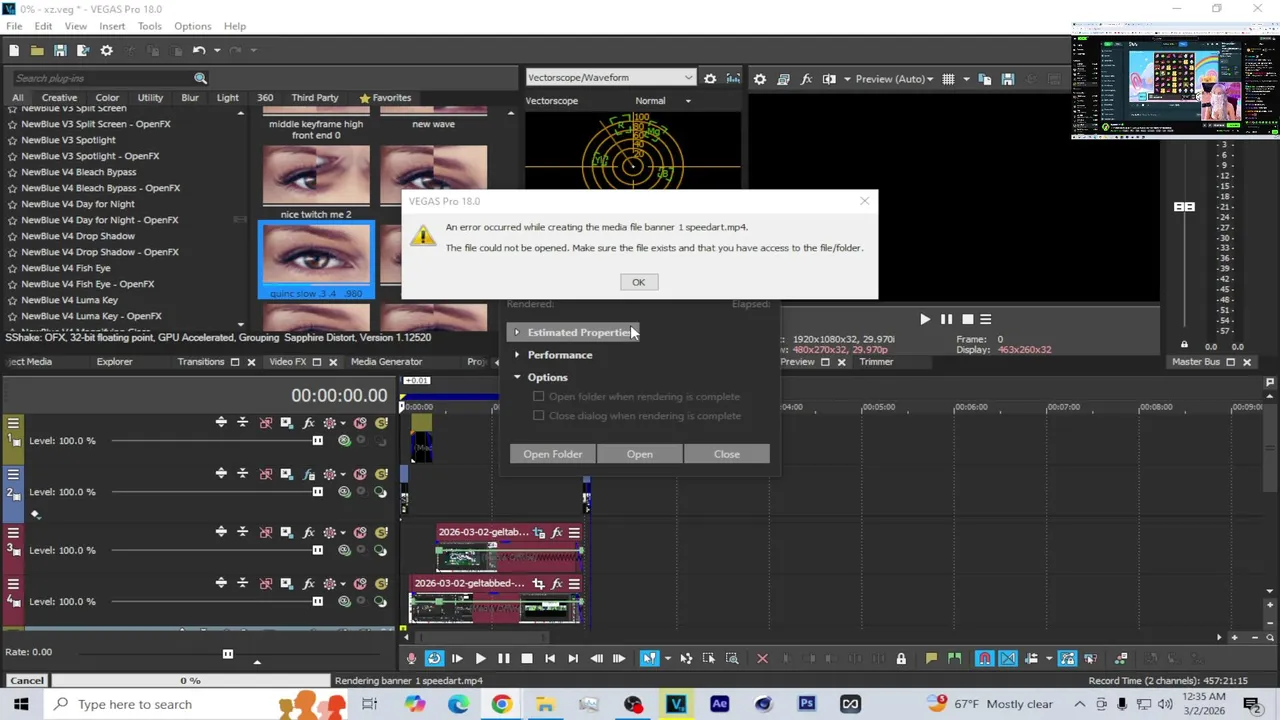Image resolution: width=1280 pixels, height=720 pixels.
Task: Click the Open project folder icon
Action: (37, 50)
